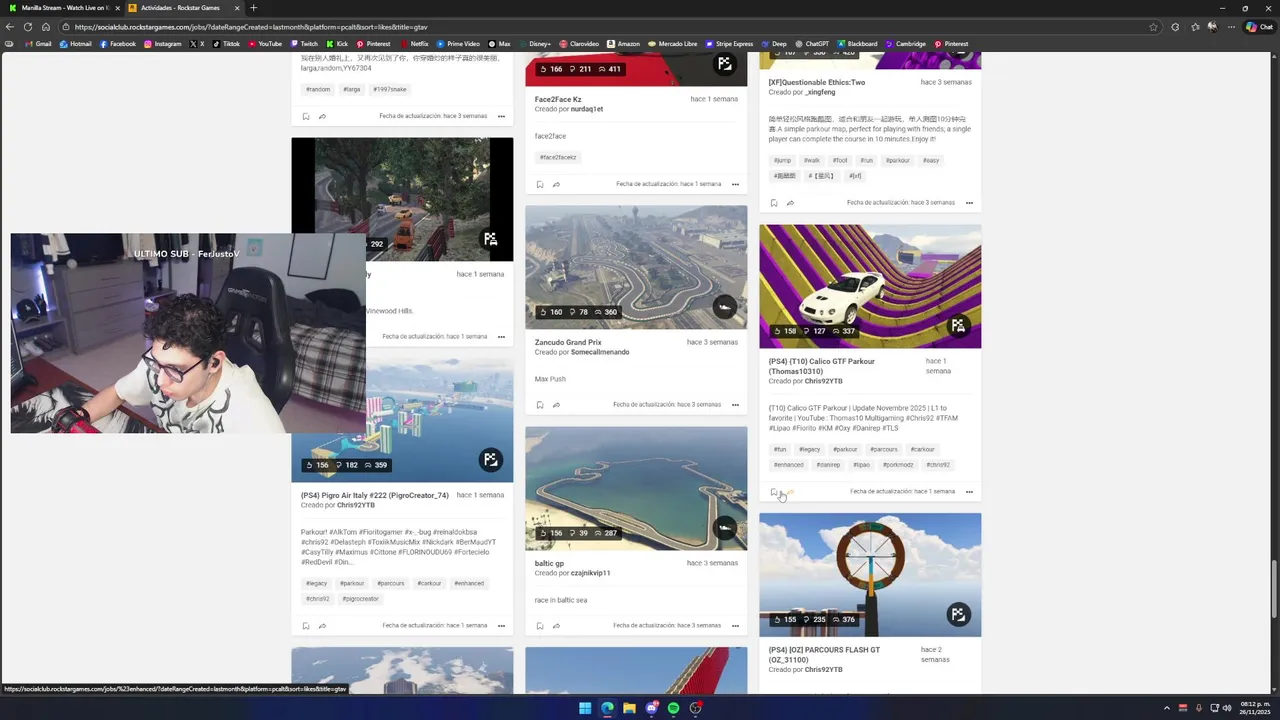Share the Questionable Ethics:Two job
This screenshot has width=1280, height=720.
click(790, 203)
